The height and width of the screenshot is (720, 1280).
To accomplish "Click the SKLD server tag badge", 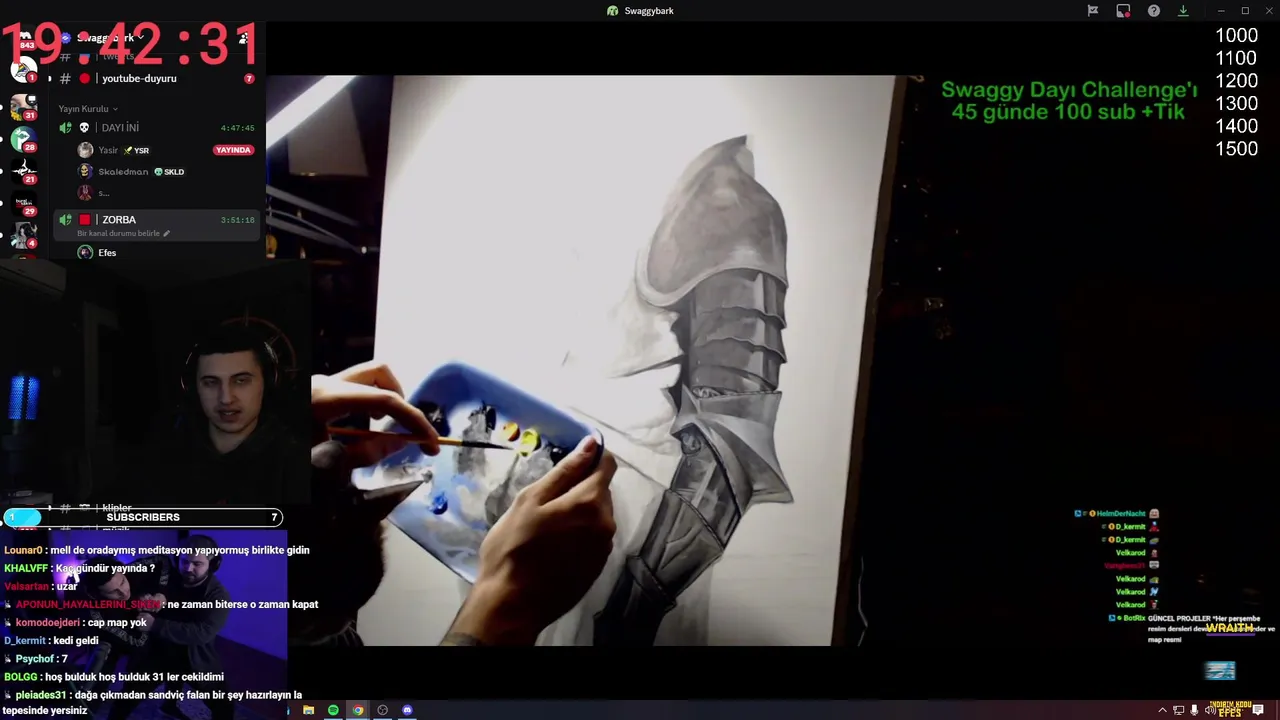I will click(169, 172).
